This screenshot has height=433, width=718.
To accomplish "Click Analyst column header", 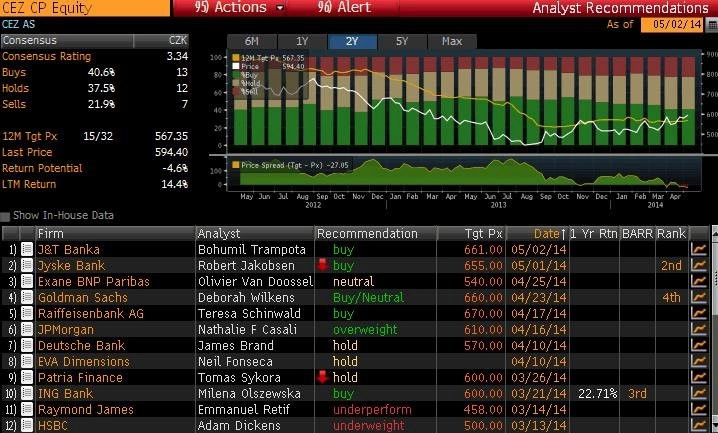I will click(x=255, y=234).
